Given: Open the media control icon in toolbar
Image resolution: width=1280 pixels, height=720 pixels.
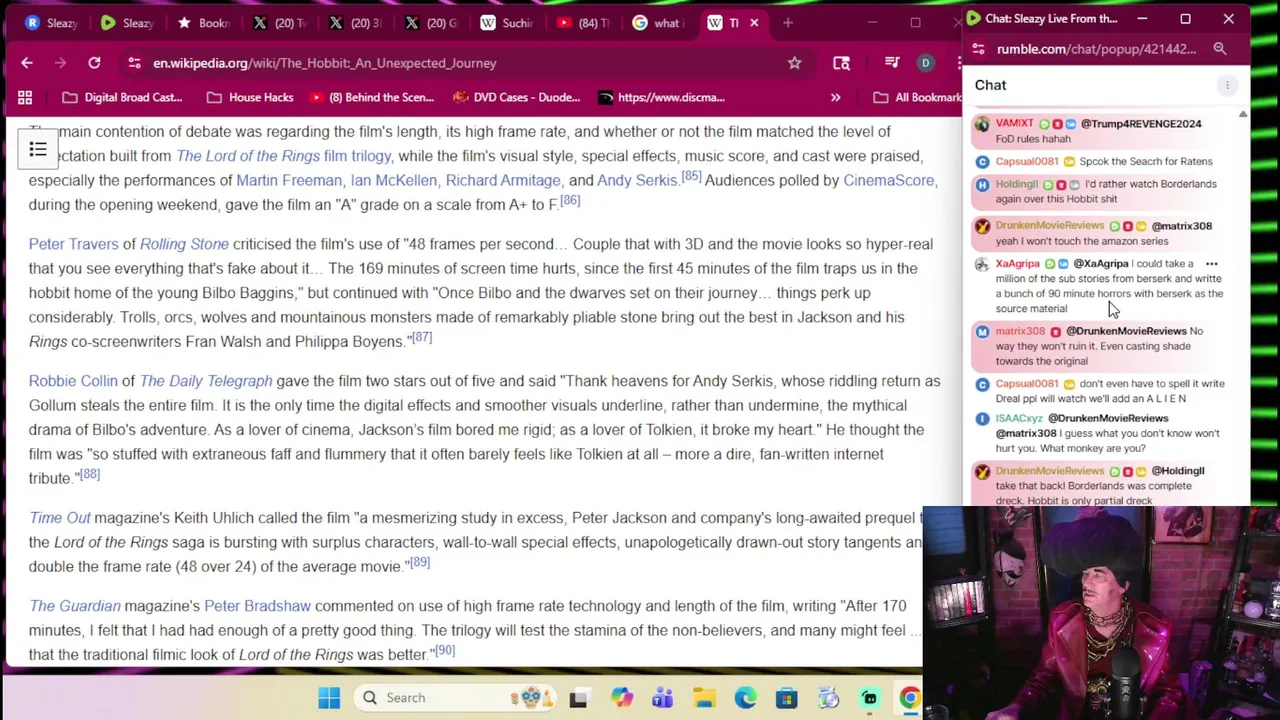Looking at the screenshot, I should point(892,63).
